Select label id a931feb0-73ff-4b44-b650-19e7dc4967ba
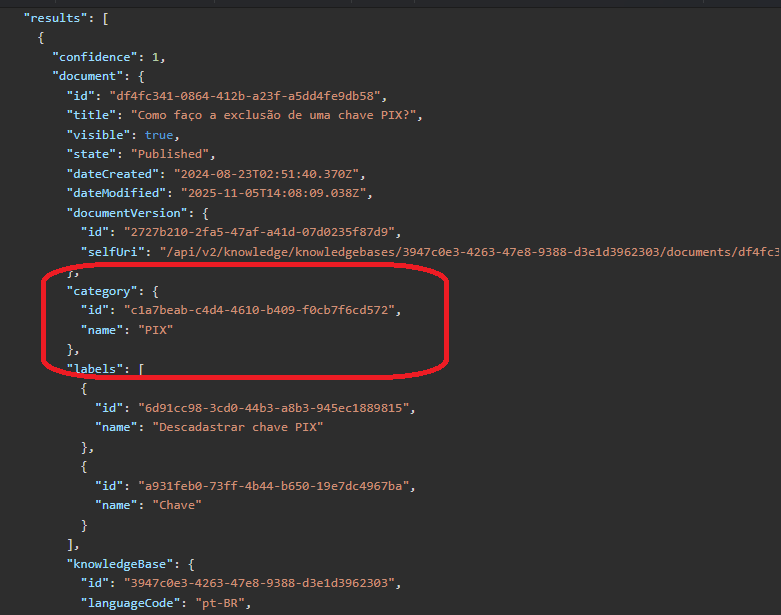The width and height of the screenshot is (781, 615). point(273,486)
